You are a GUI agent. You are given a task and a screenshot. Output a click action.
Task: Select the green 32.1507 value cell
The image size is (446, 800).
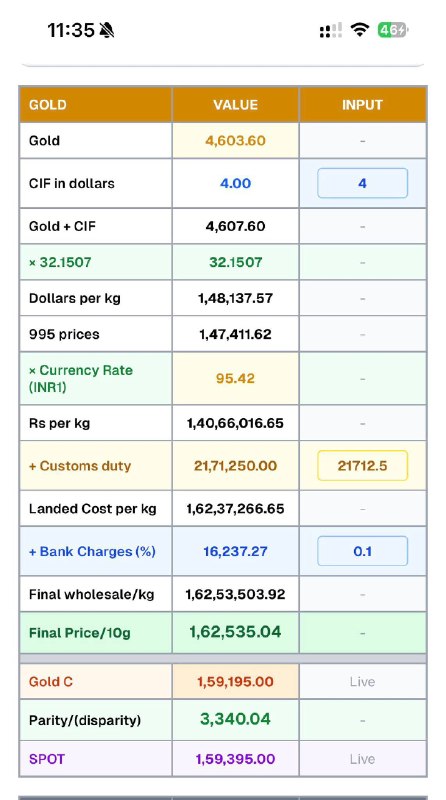tap(235, 262)
